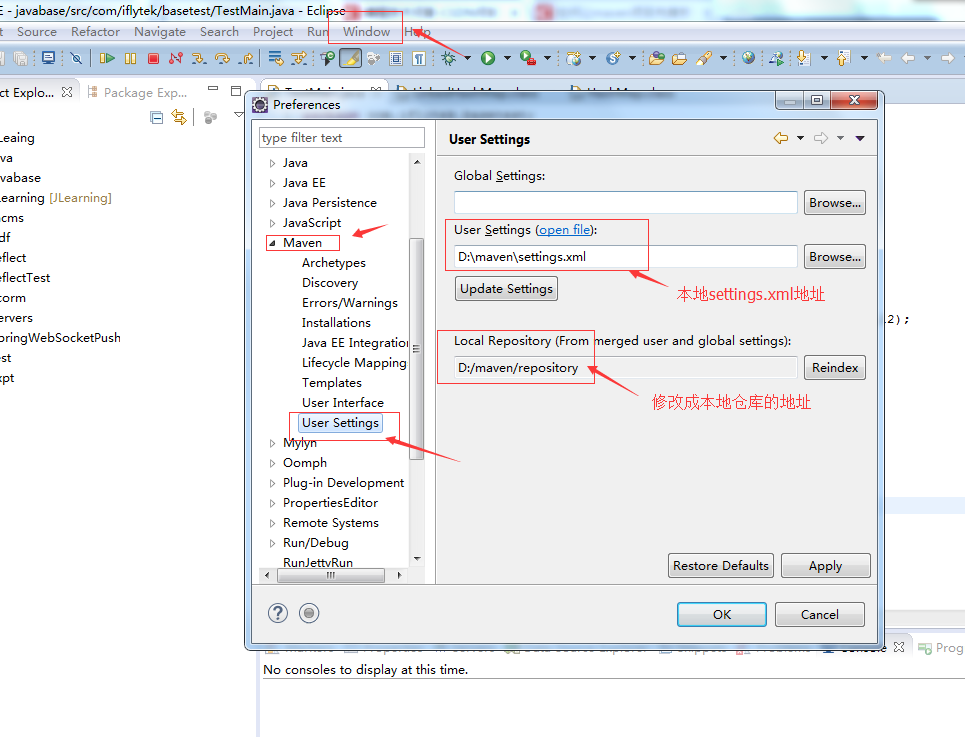Click the Step Into icon

[199, 58]
